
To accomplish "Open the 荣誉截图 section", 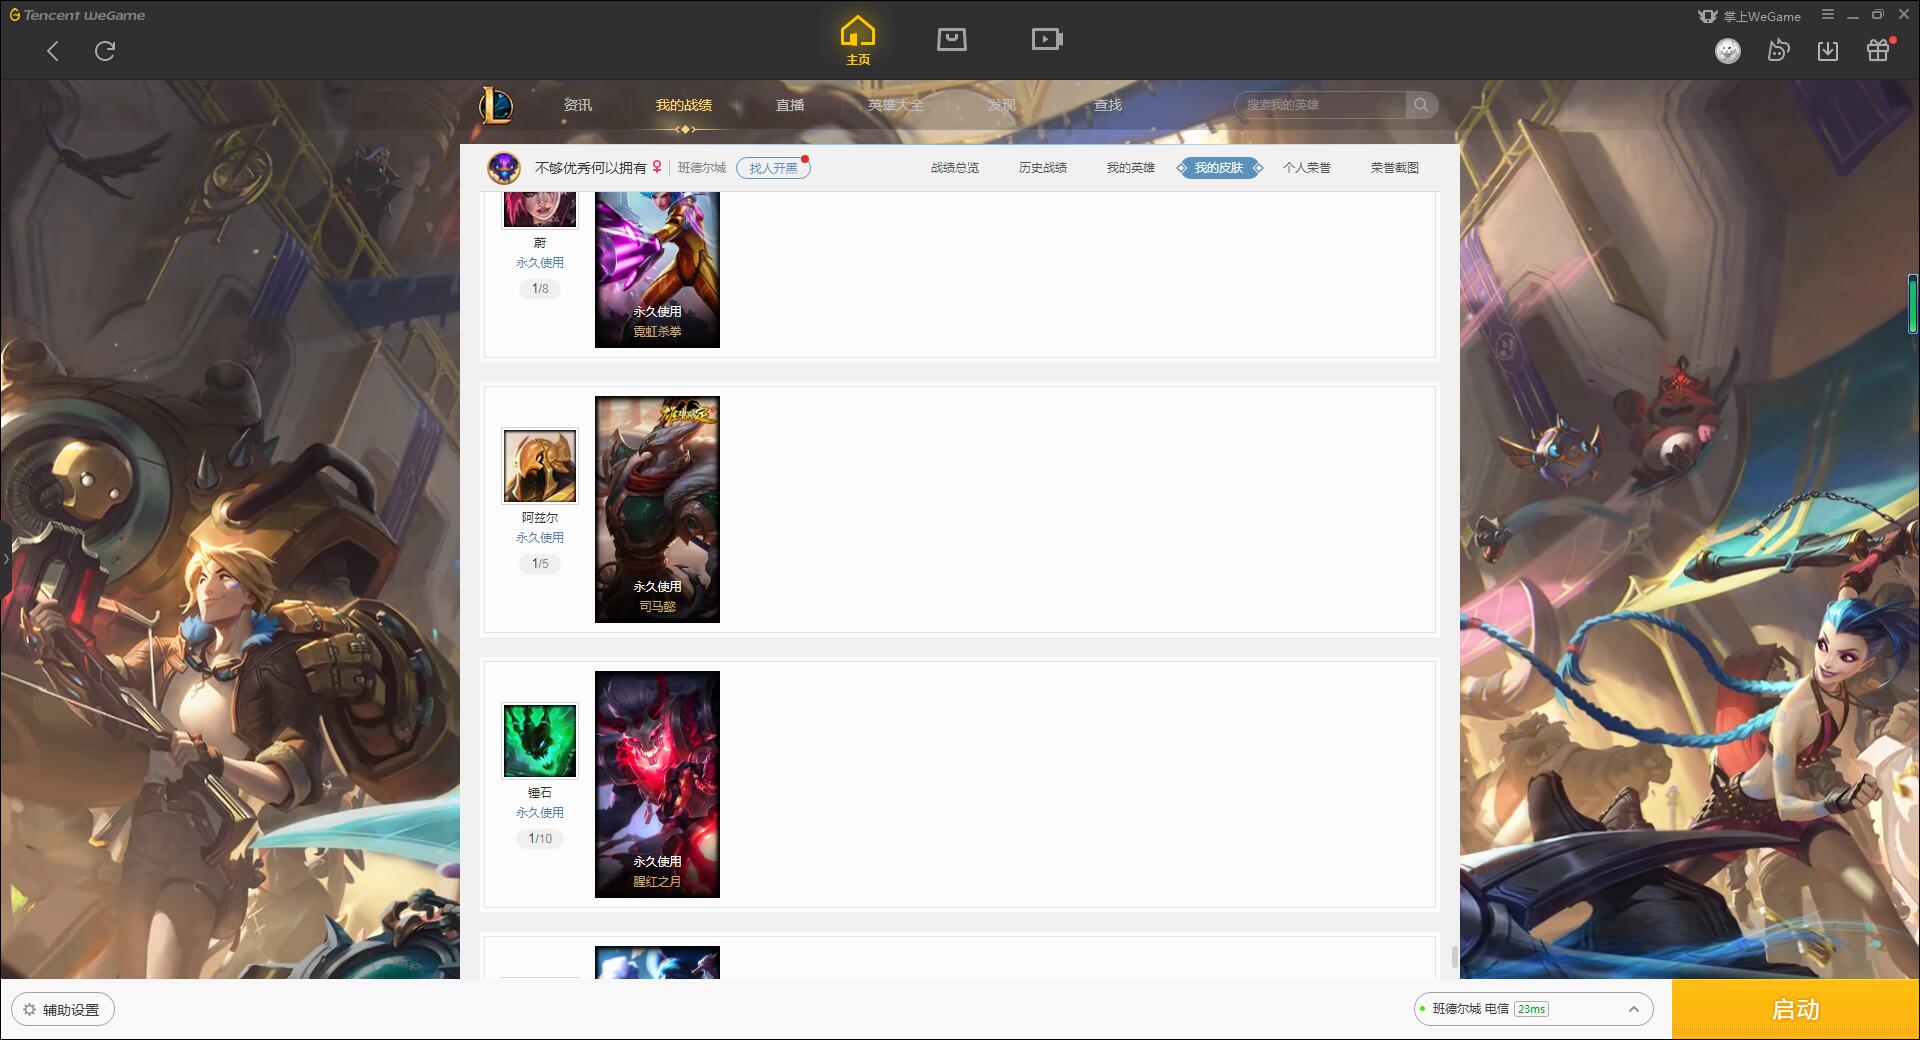I will pos(1395,168).
